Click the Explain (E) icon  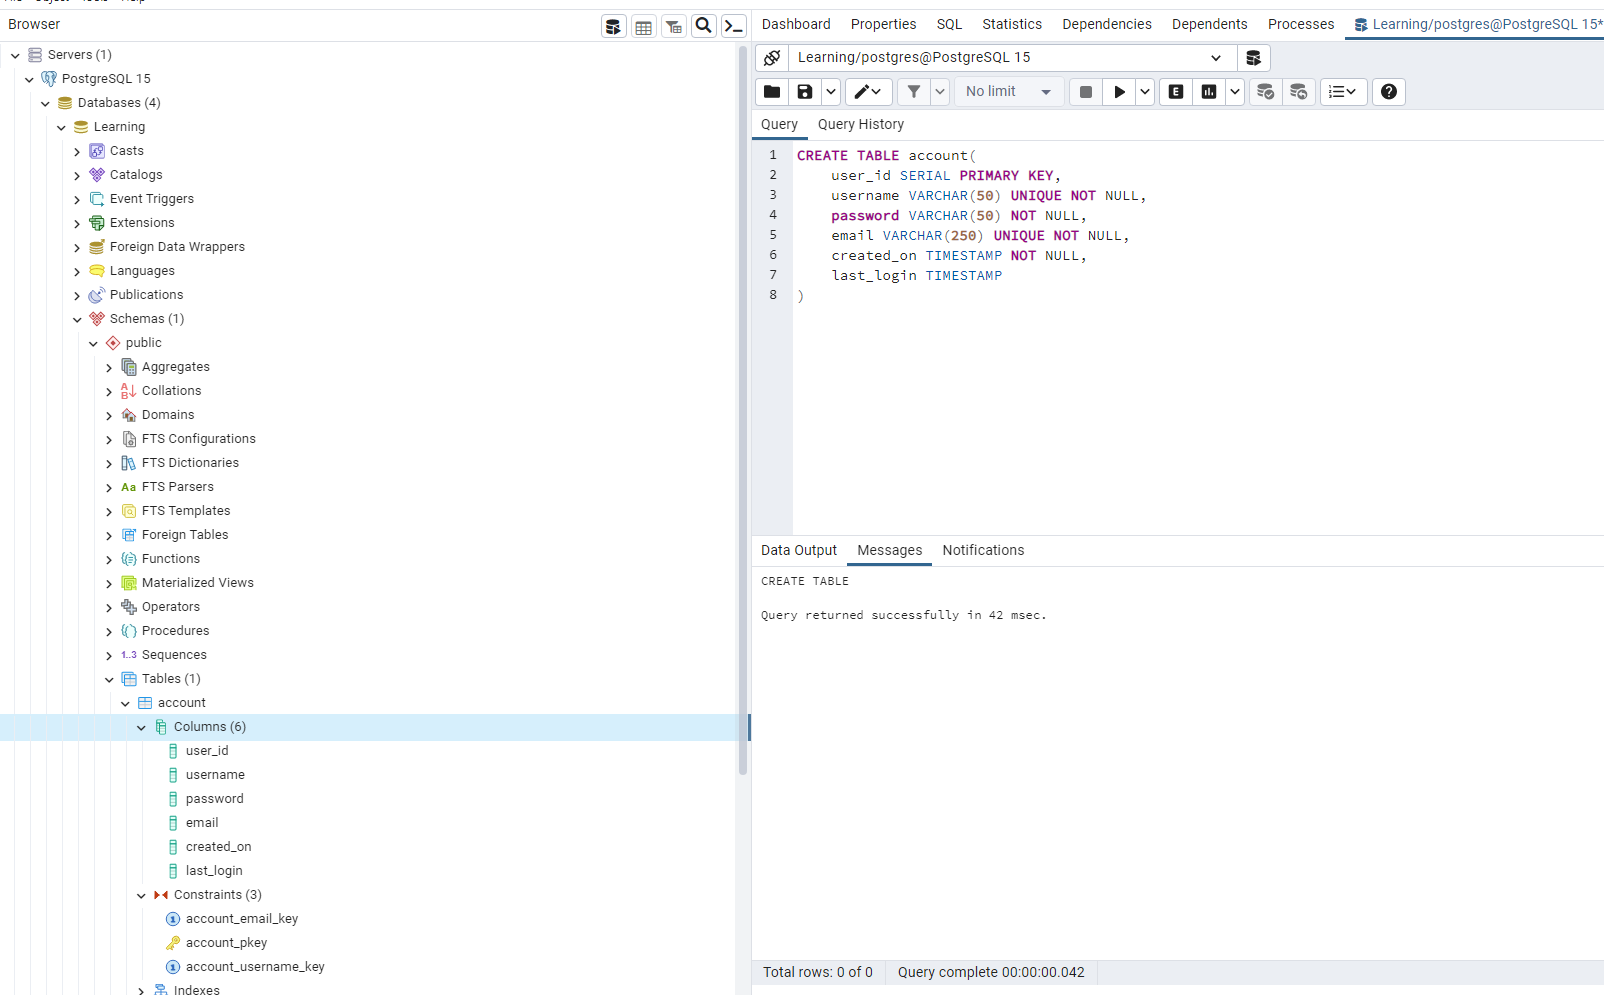click(x=1176, y=92)
